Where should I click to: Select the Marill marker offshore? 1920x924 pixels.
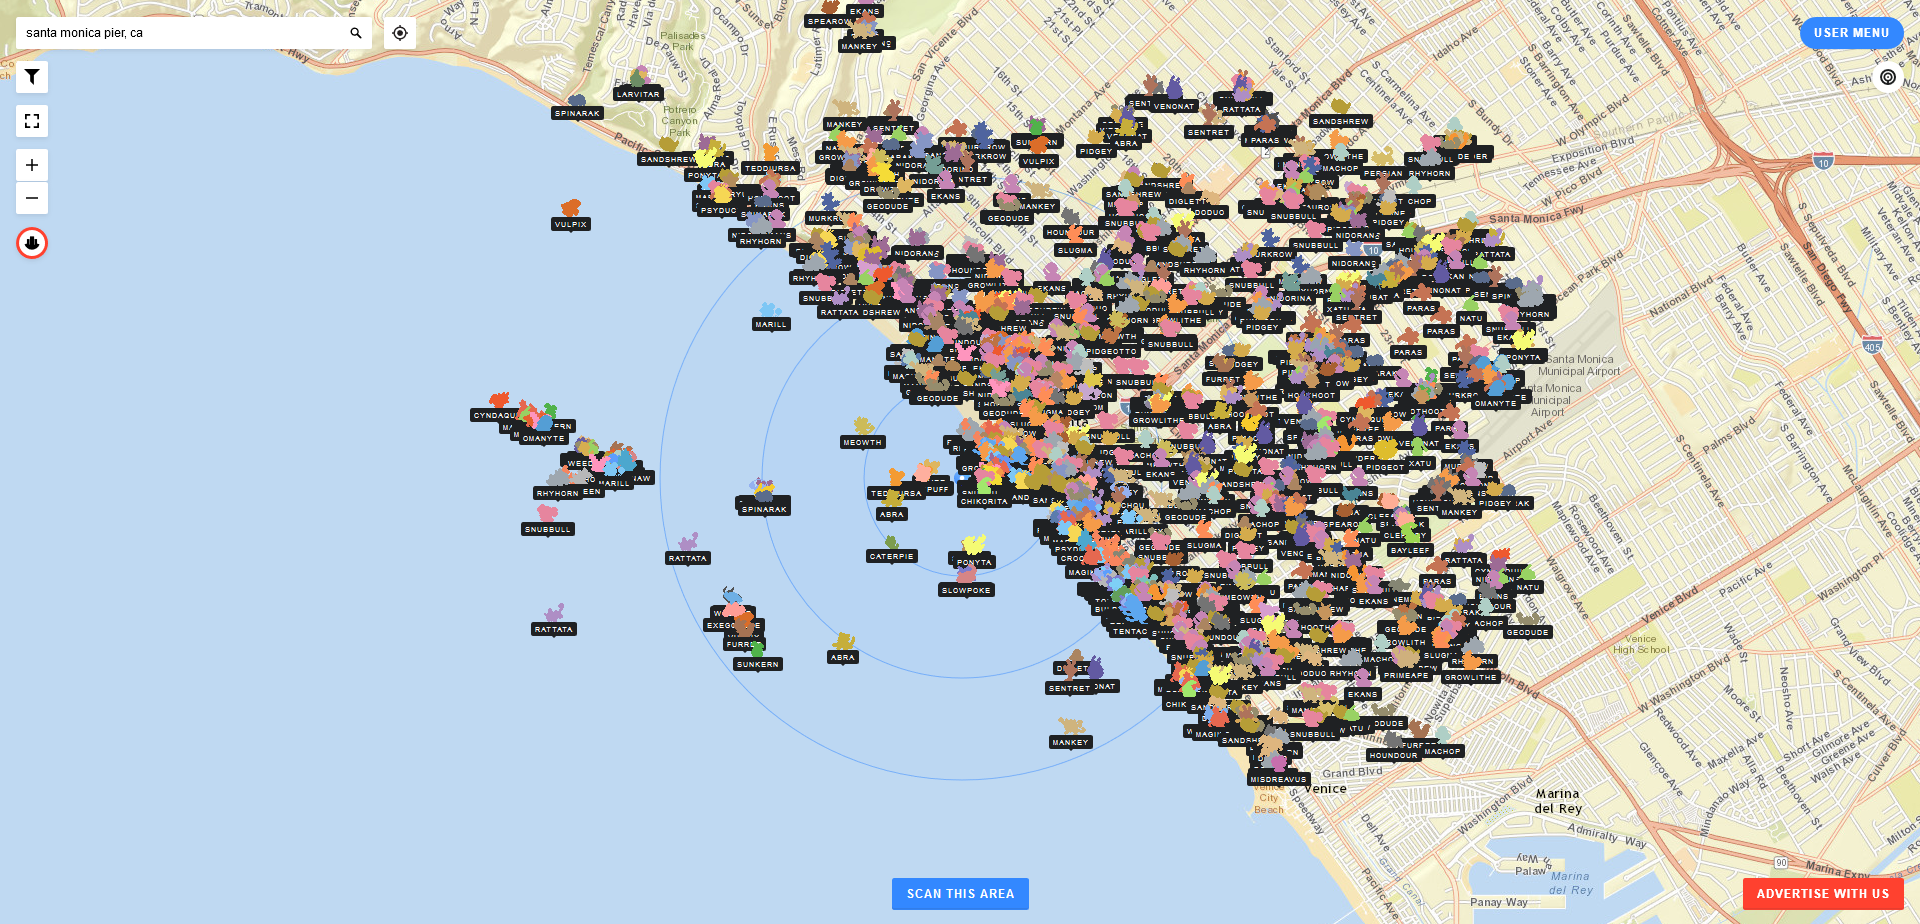click(771, 316)
